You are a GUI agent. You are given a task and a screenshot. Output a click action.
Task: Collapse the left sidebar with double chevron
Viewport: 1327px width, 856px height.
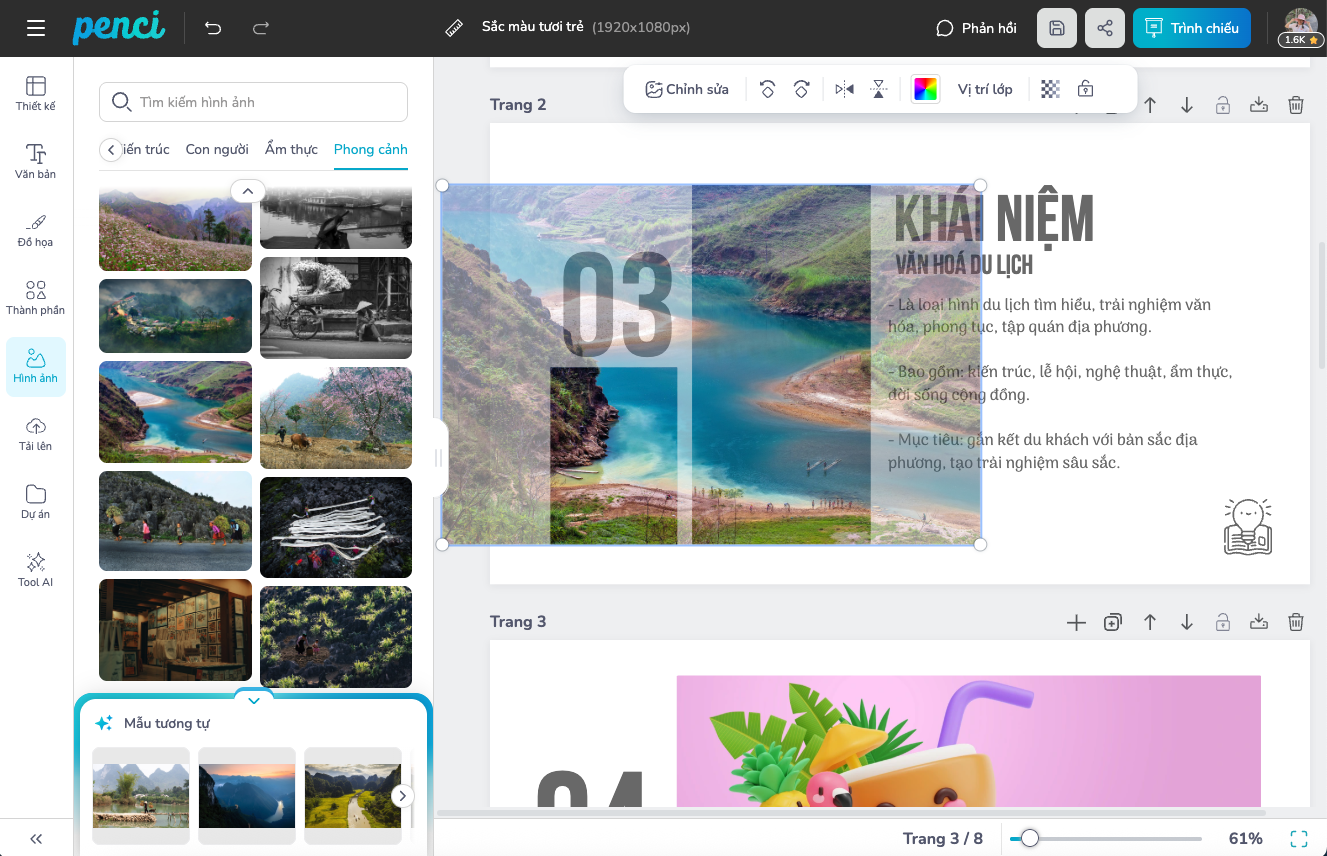coord(36,839)
